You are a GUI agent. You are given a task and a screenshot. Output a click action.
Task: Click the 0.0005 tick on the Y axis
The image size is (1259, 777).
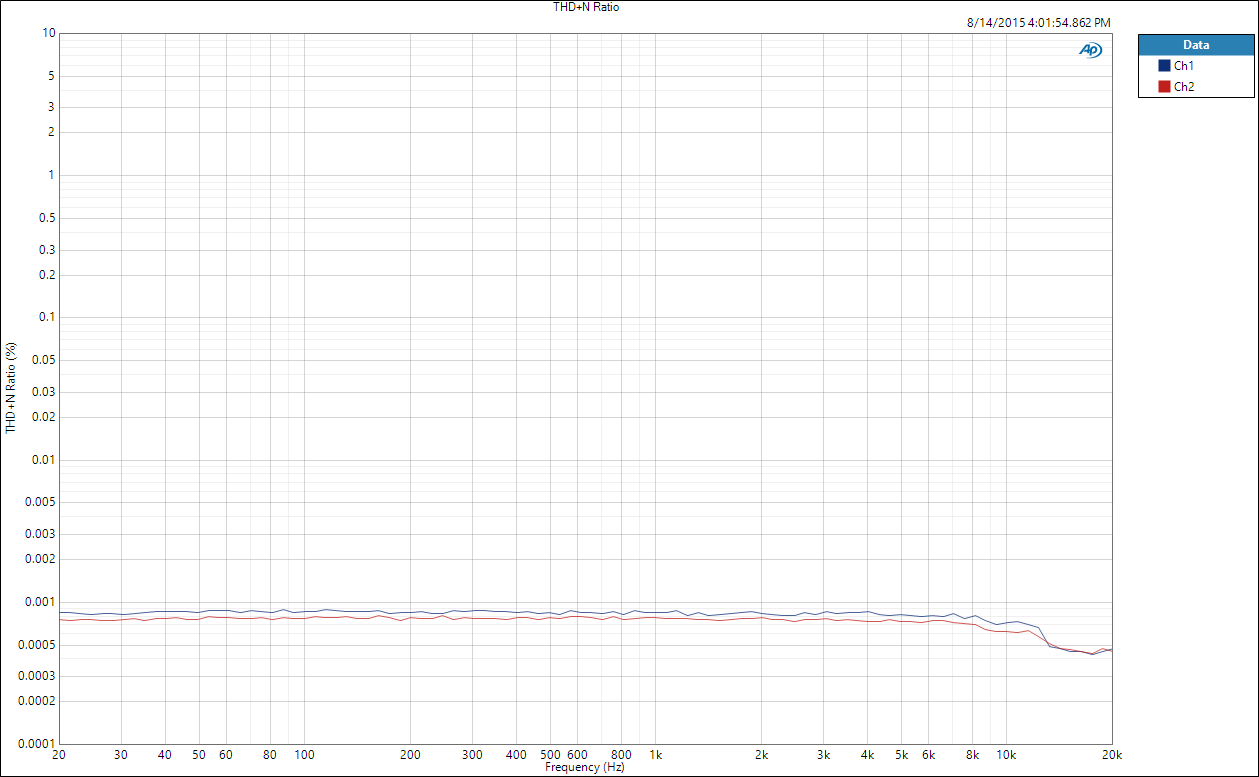pos(37,645)
